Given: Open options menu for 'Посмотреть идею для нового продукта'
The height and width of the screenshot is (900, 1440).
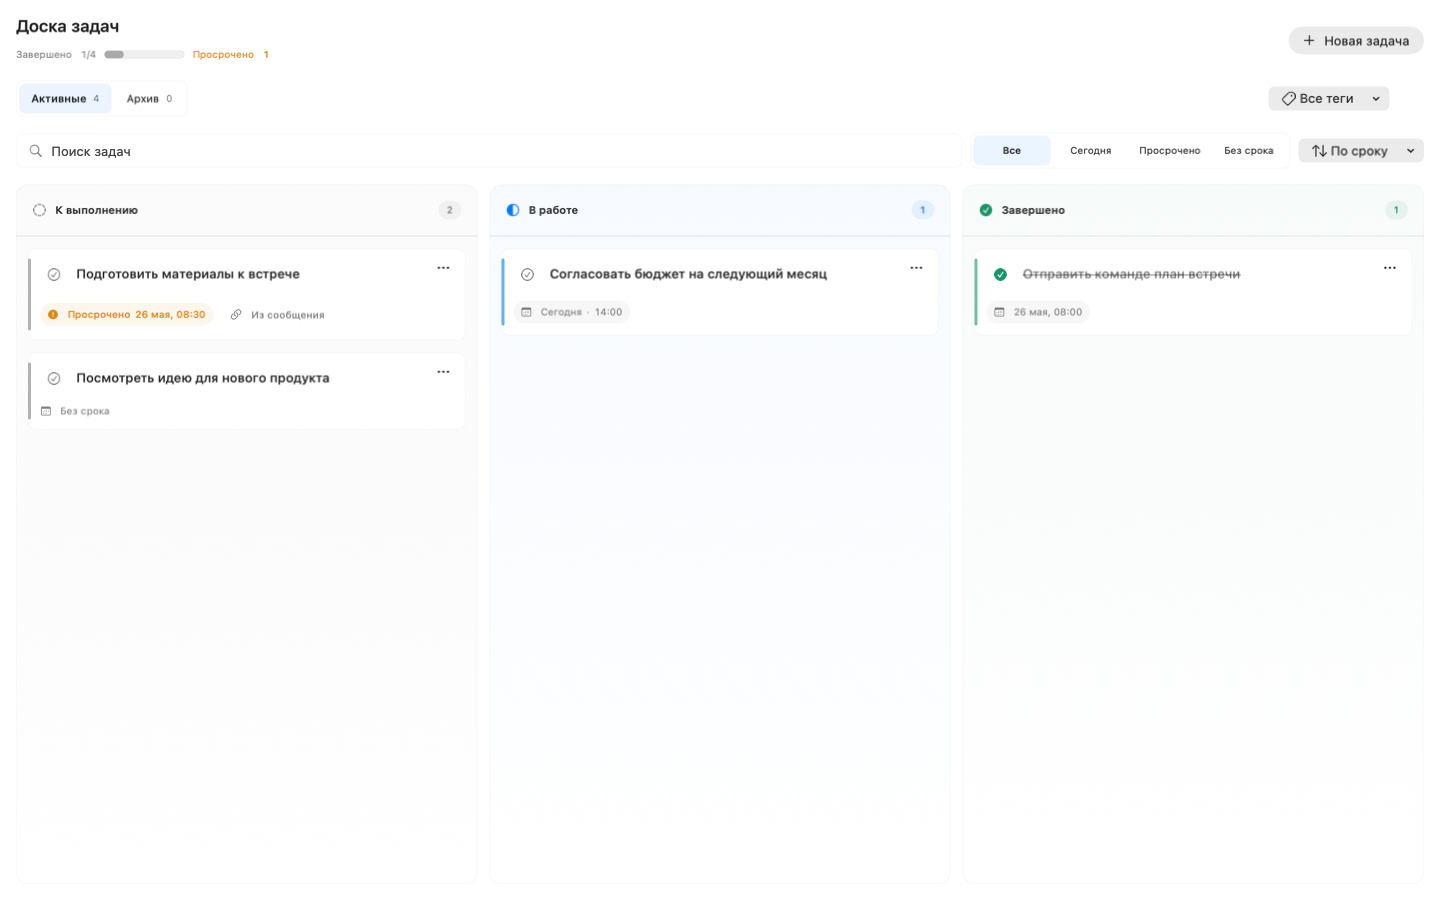Looking at the screenshot, I should (443, 372).
